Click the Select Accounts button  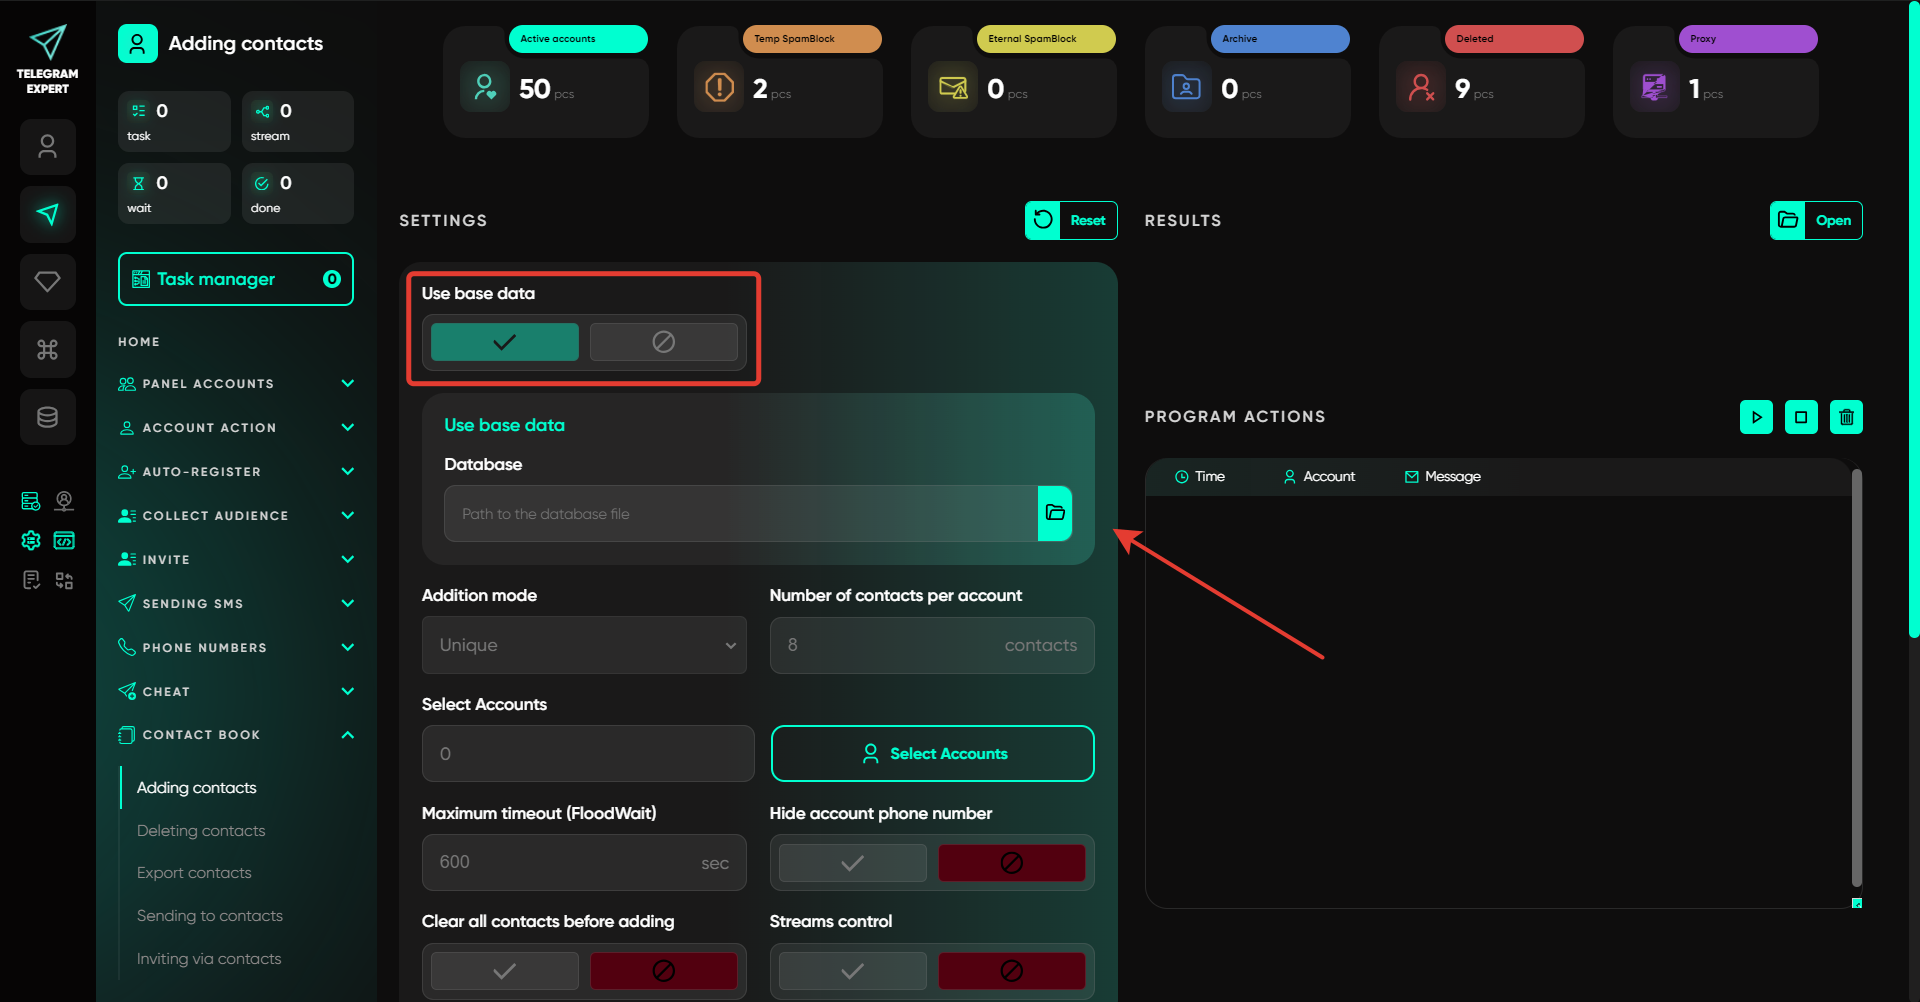[x=932, y=754]
